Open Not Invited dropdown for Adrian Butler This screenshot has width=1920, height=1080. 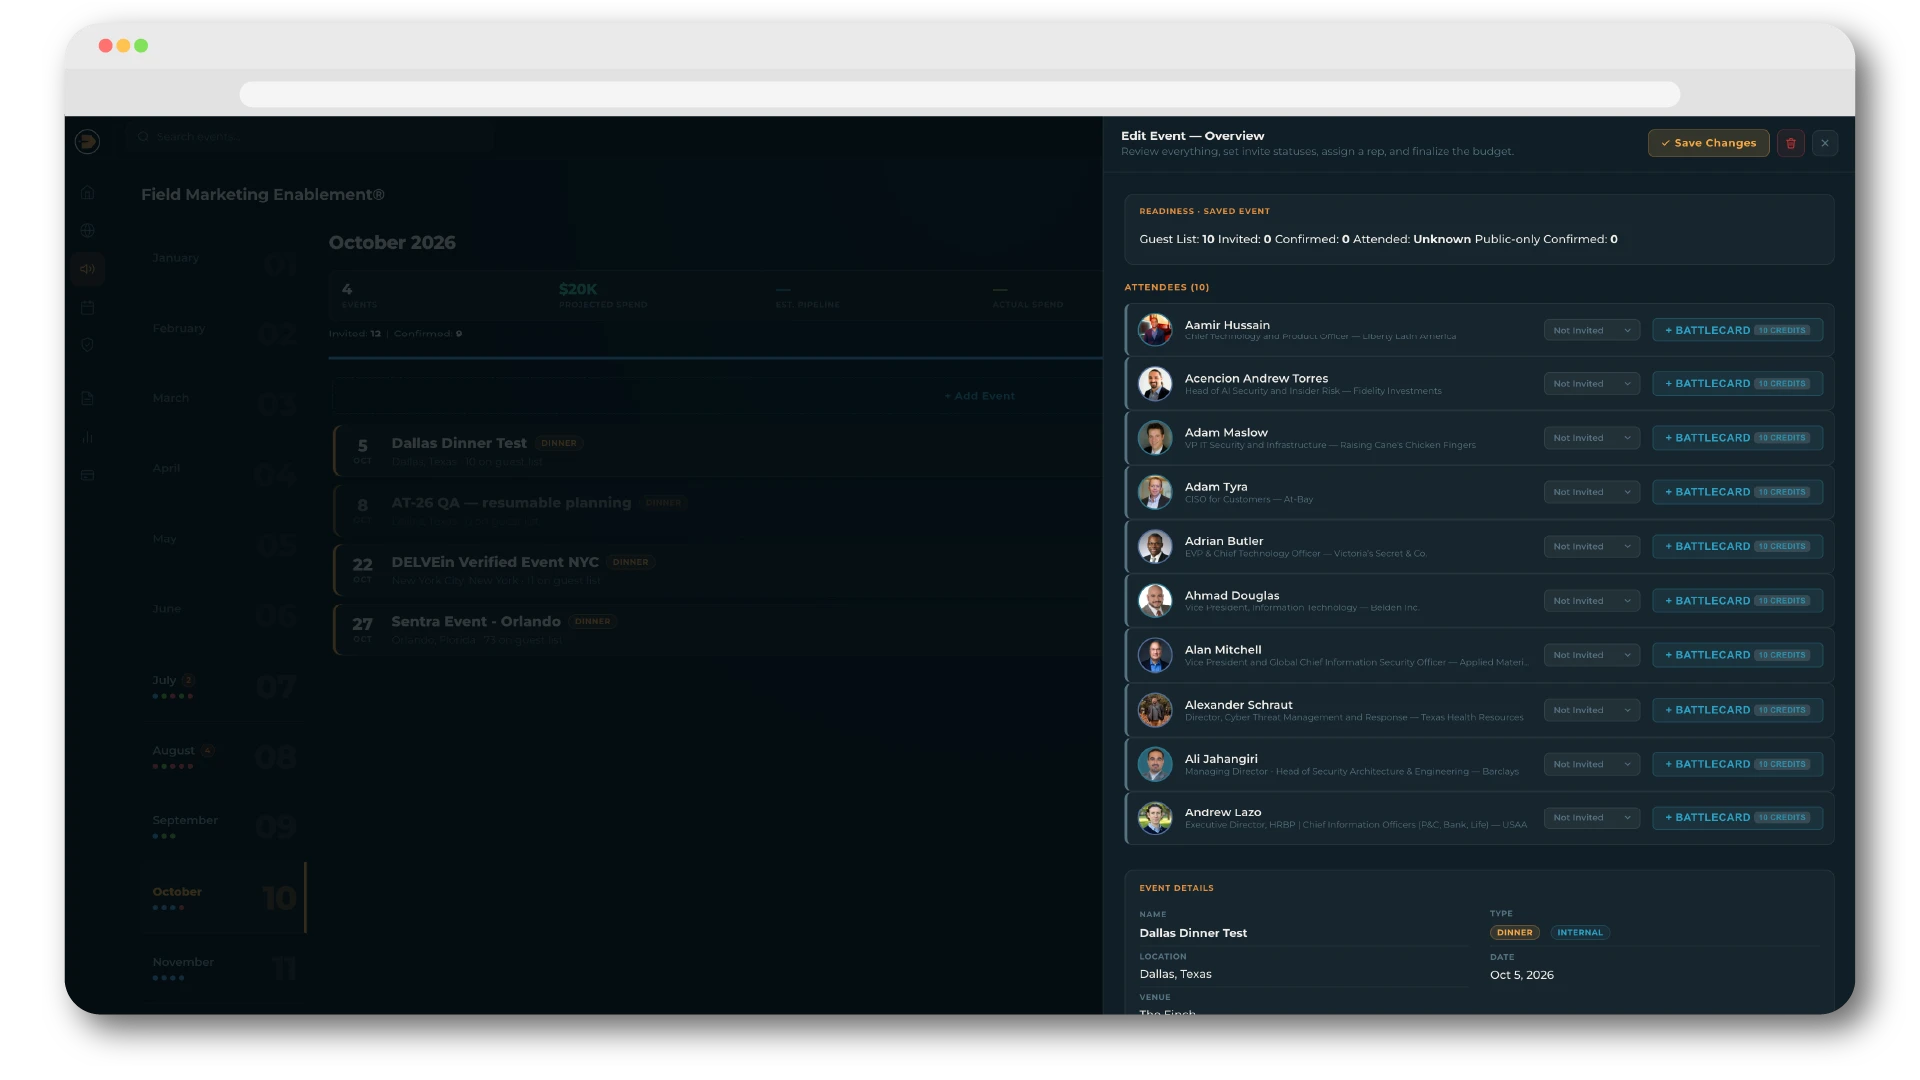click(1591, 546)
